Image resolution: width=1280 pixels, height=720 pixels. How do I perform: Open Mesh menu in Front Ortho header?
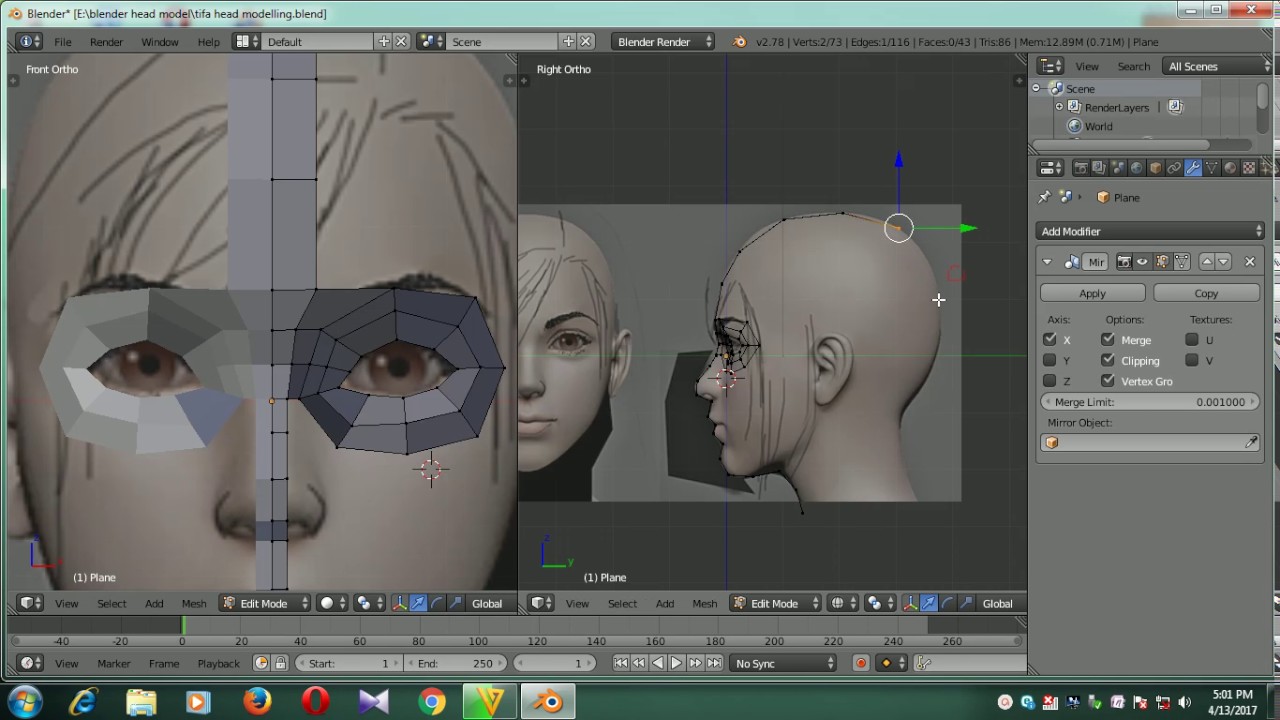tap(194, 603)
